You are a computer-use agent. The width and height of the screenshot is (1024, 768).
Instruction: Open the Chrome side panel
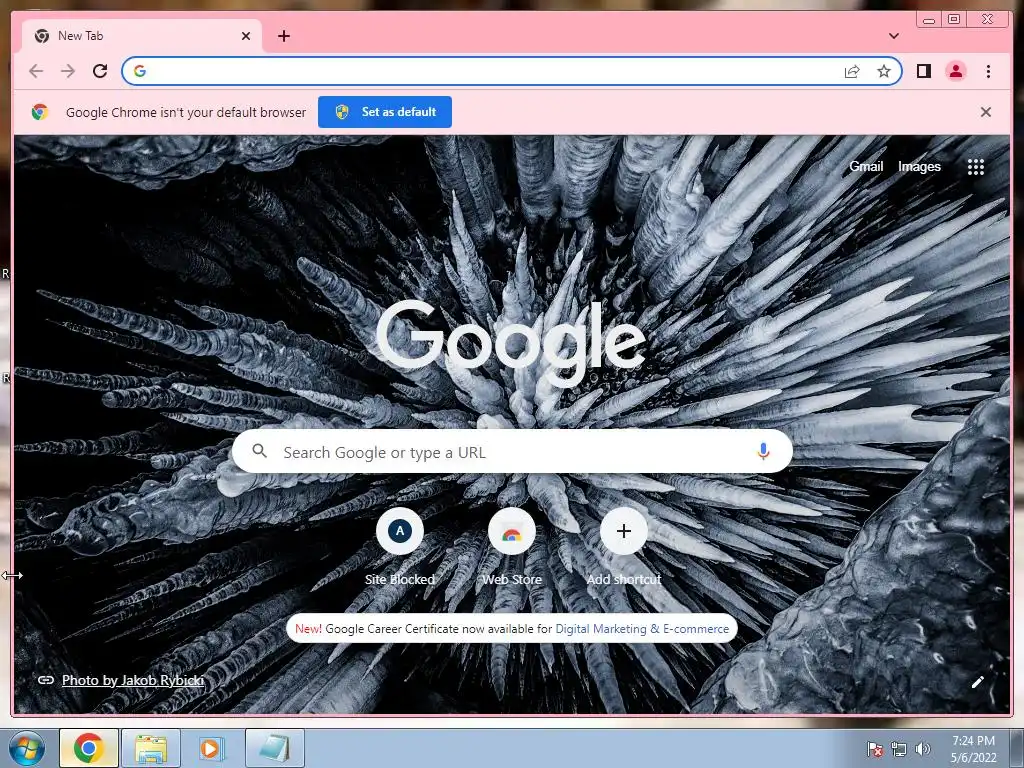923,71
